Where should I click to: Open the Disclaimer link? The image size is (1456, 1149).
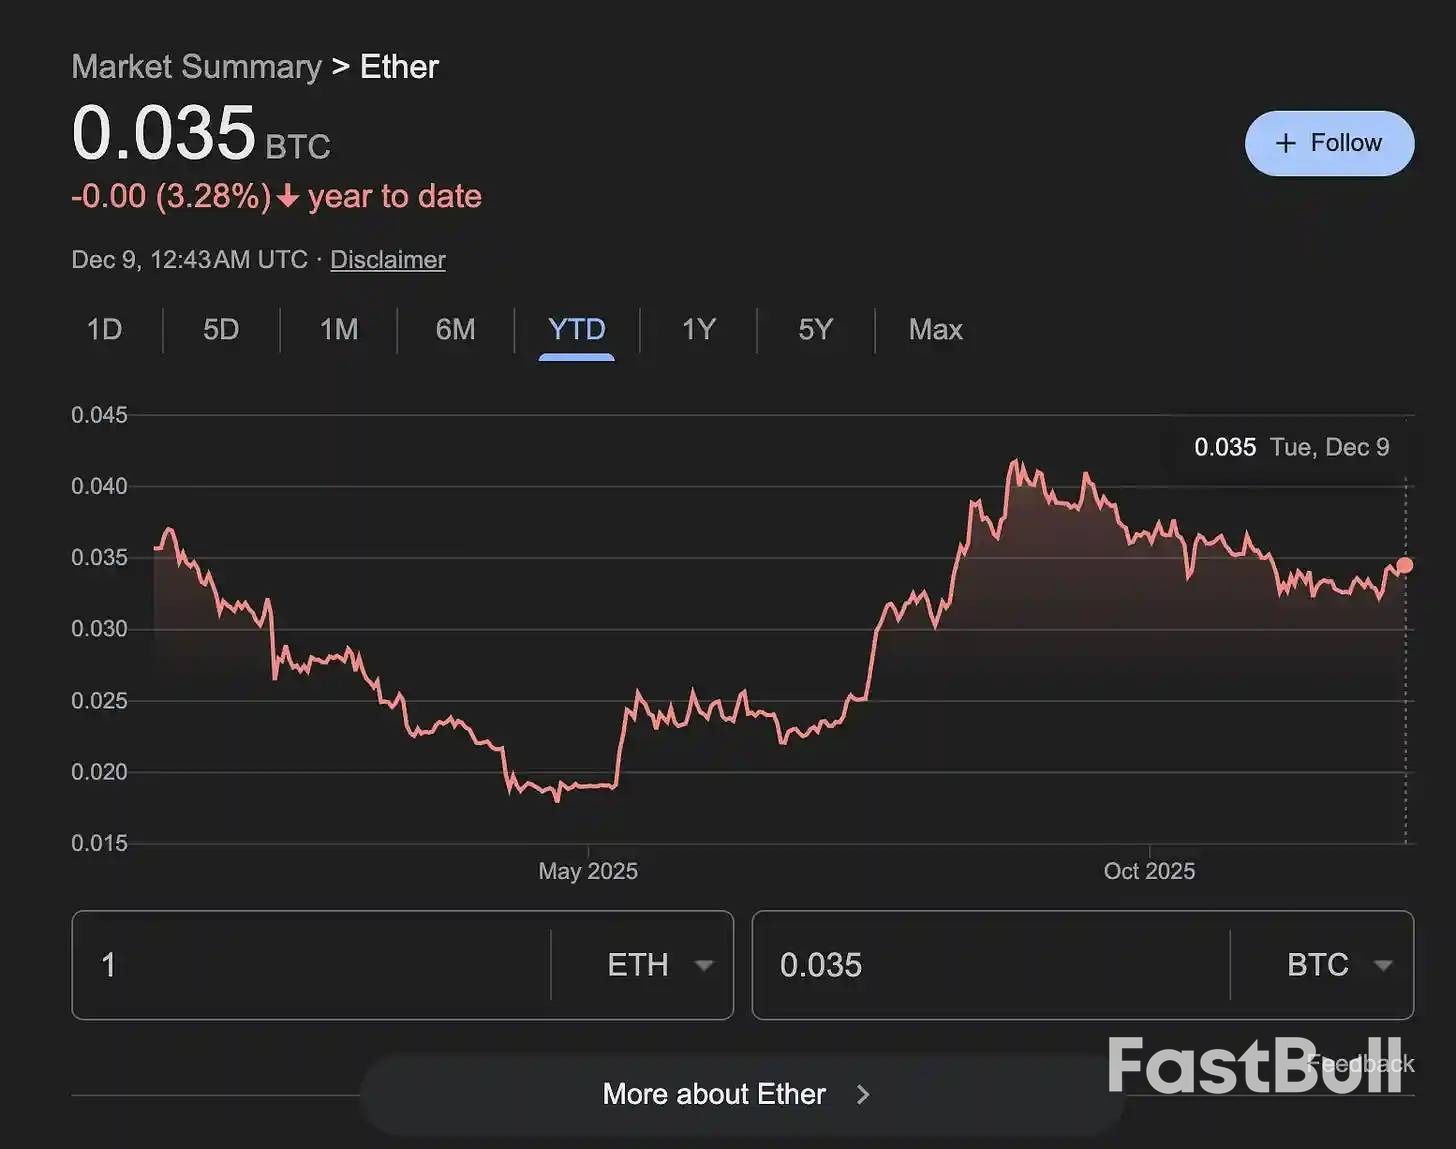tap(387, 260)
